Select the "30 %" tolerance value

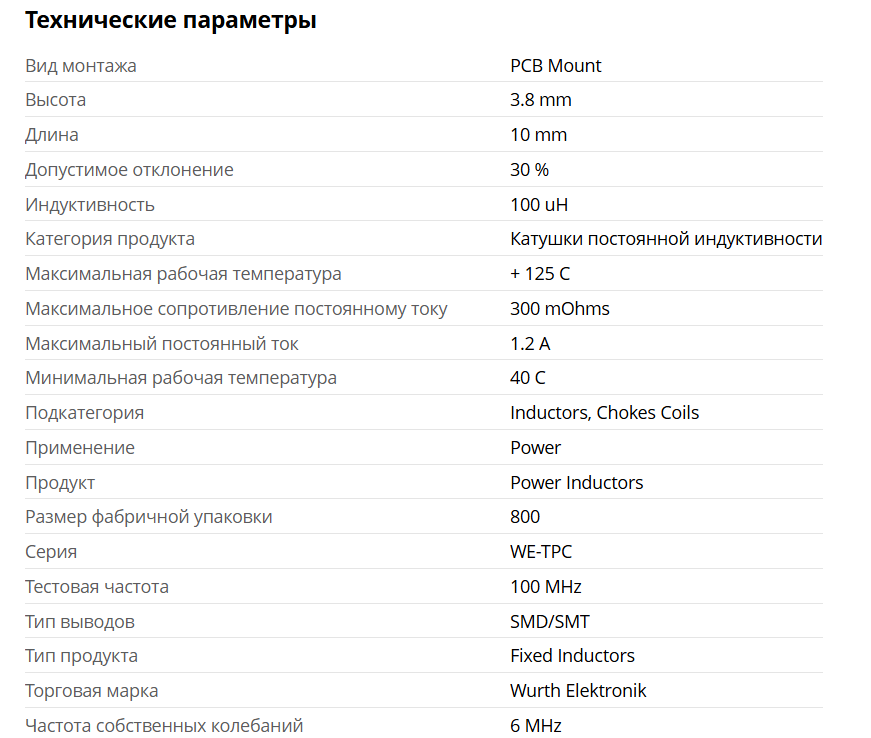tap(529, 170)
